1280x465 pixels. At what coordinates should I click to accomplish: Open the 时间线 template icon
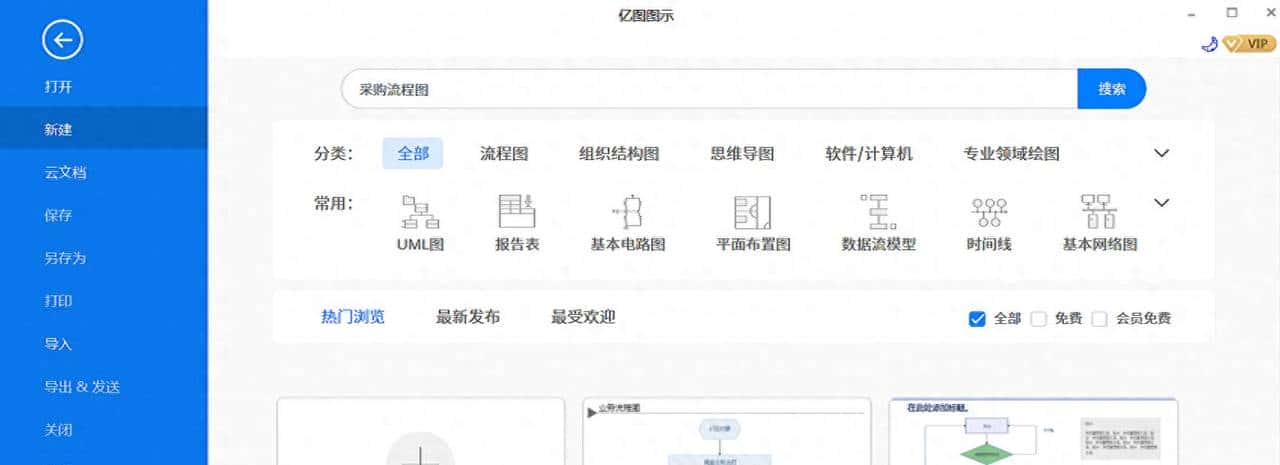tap(989, 212)
